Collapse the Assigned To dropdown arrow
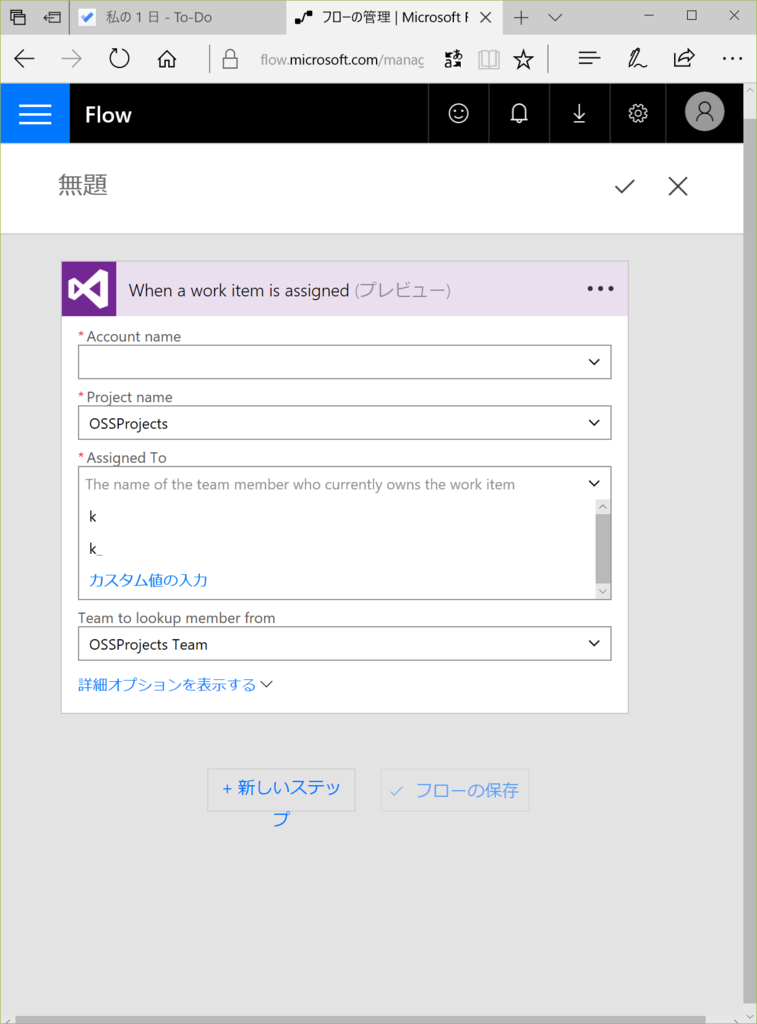 coord(594,483)
